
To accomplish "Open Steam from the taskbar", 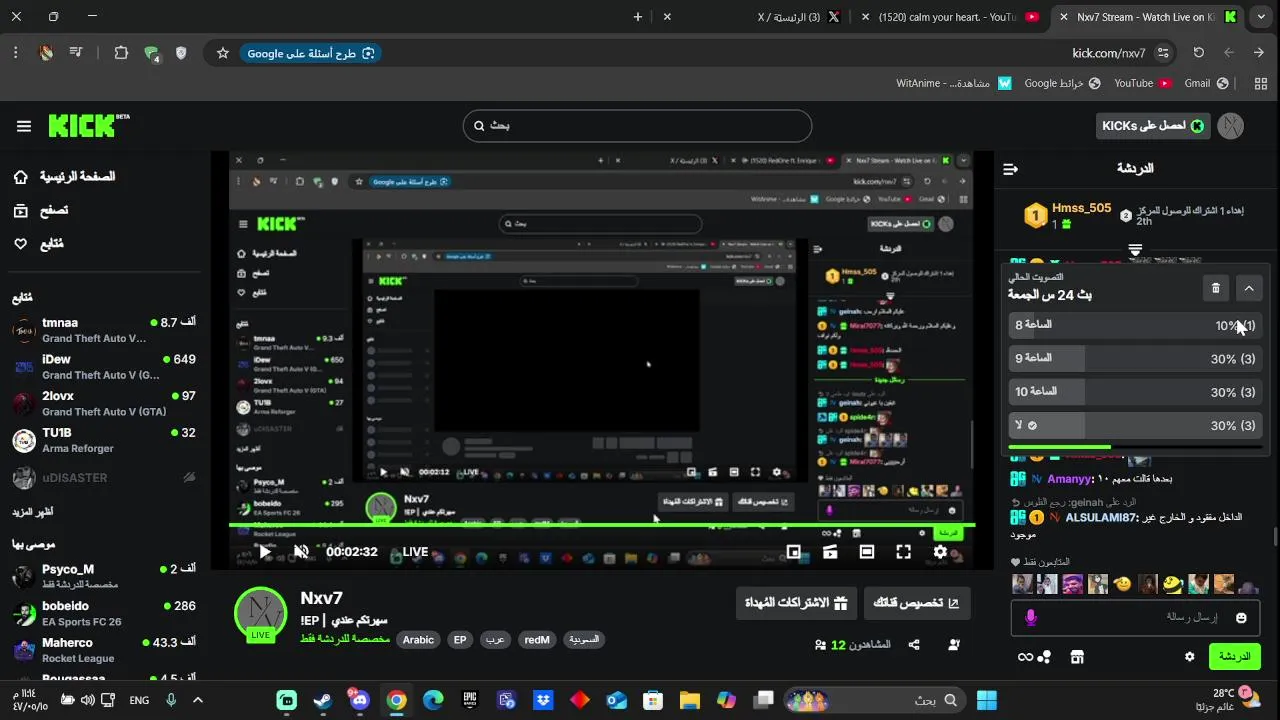I will click(323, 700).
